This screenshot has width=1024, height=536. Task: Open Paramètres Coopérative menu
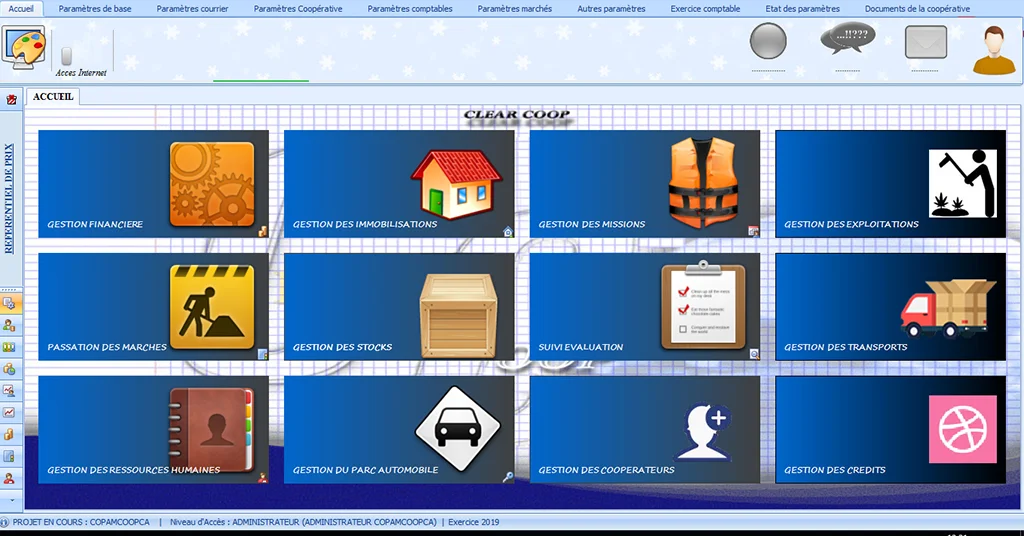coord(298,8)
